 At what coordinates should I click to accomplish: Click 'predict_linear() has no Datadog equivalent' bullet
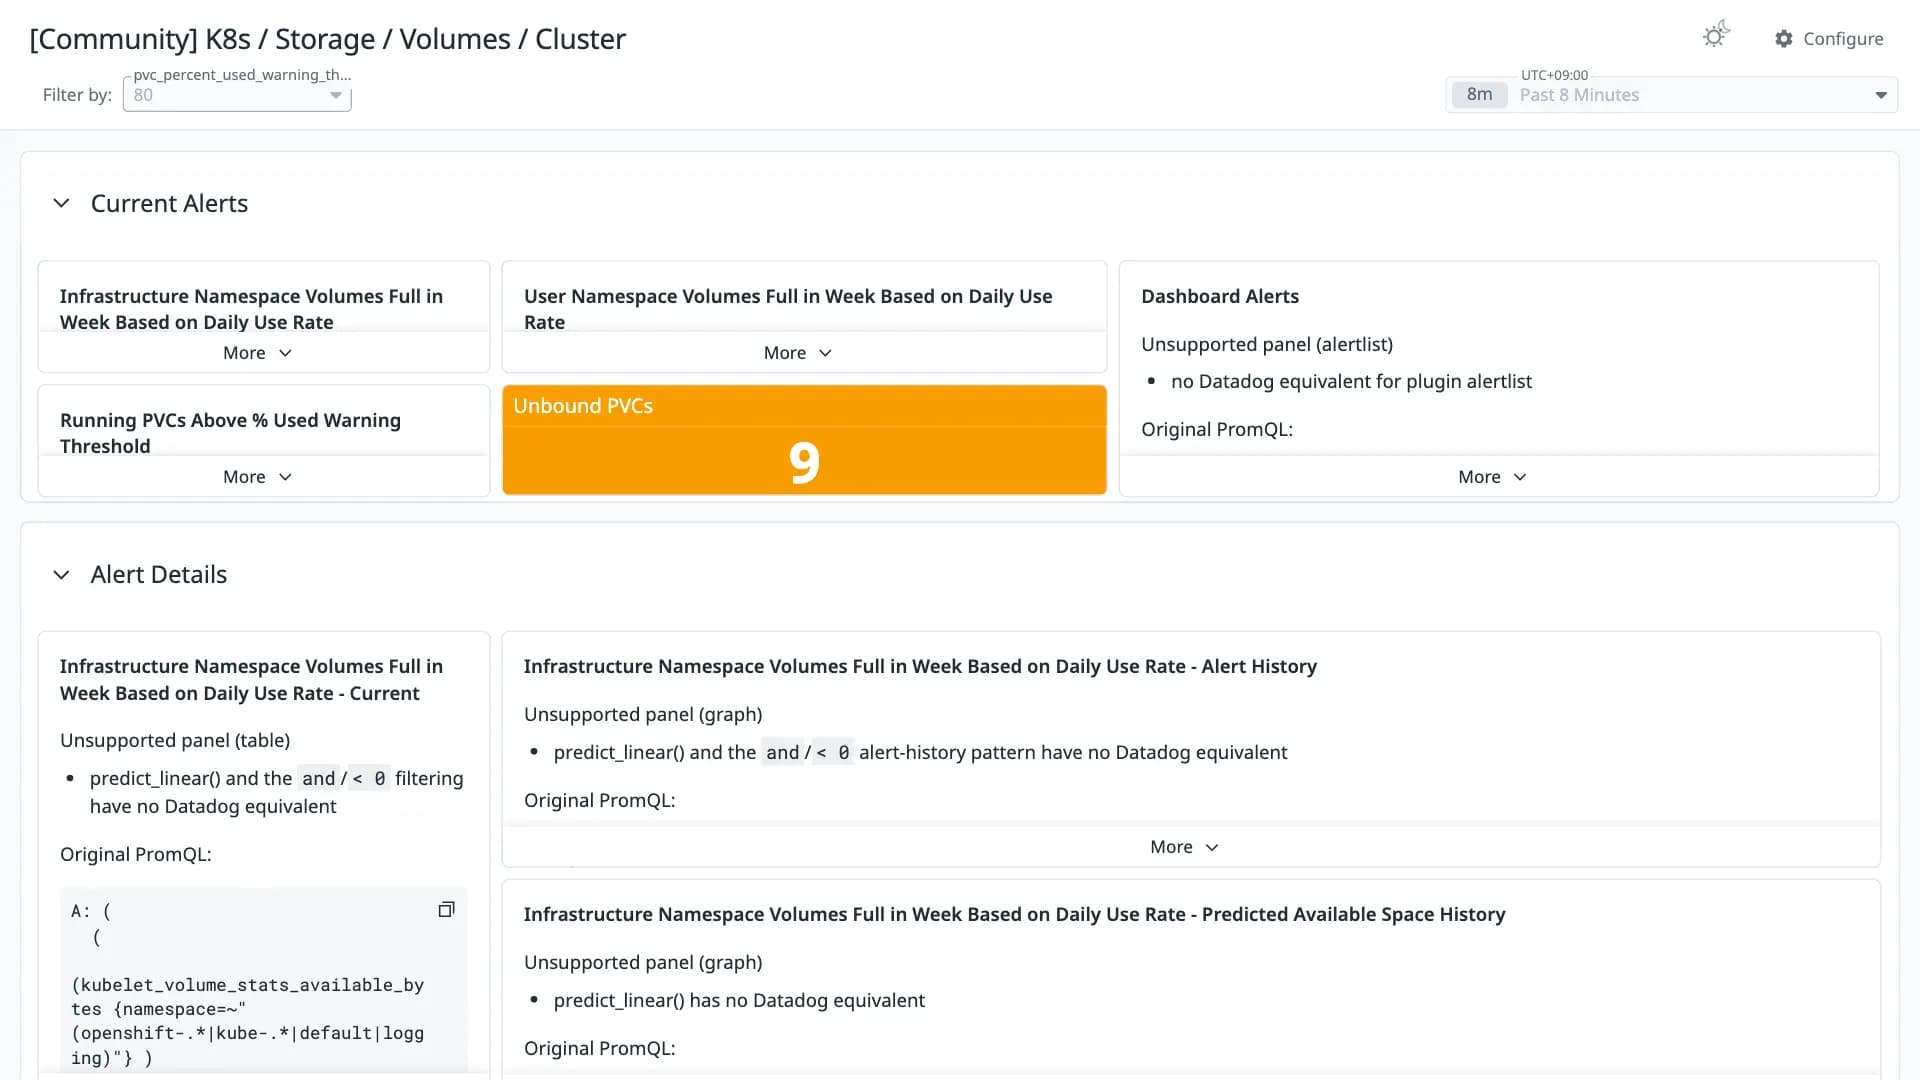[x=739, y=1000]
